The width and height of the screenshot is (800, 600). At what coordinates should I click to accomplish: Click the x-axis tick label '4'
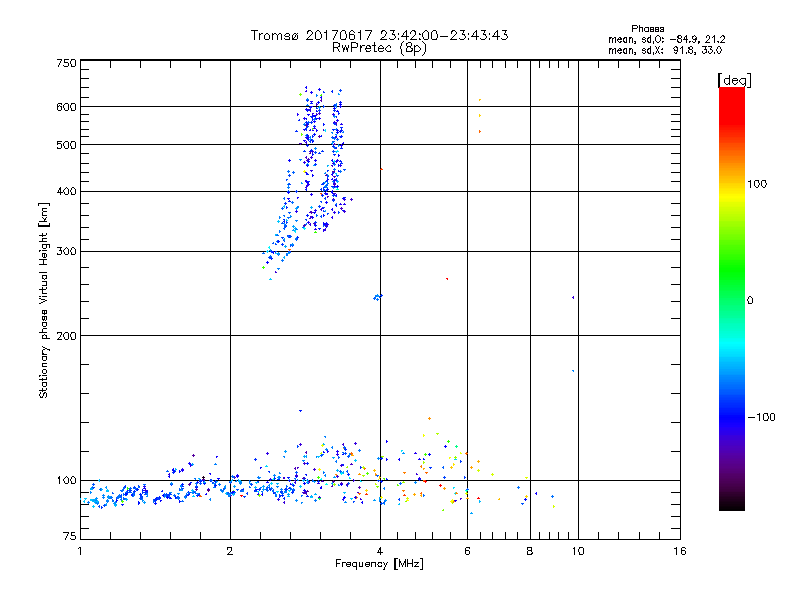(x=380, y=551)
